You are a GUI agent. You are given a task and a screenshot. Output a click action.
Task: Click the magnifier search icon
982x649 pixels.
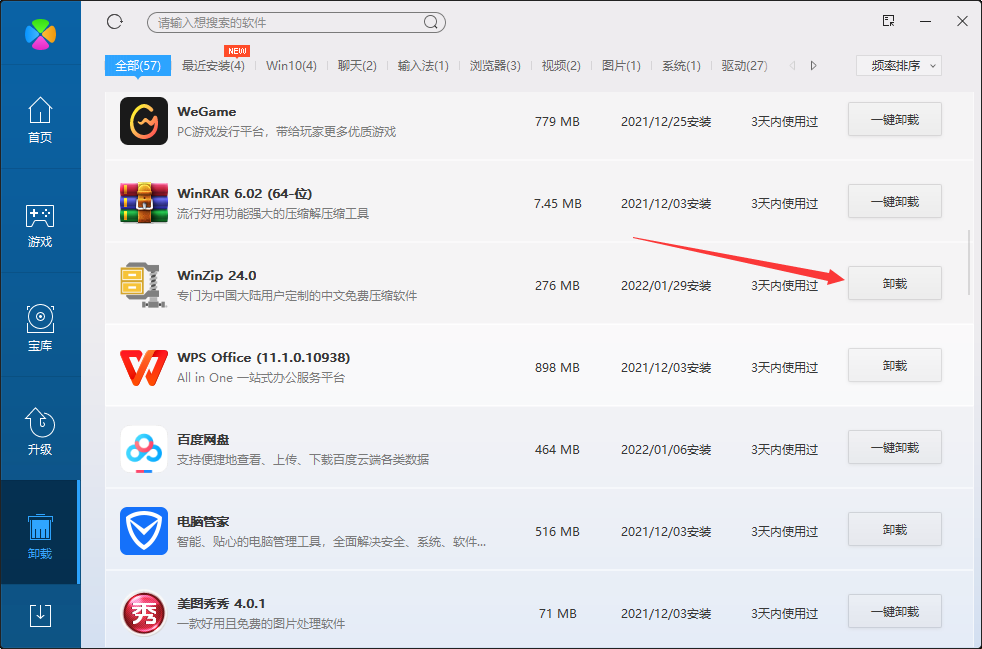[430, 23]
